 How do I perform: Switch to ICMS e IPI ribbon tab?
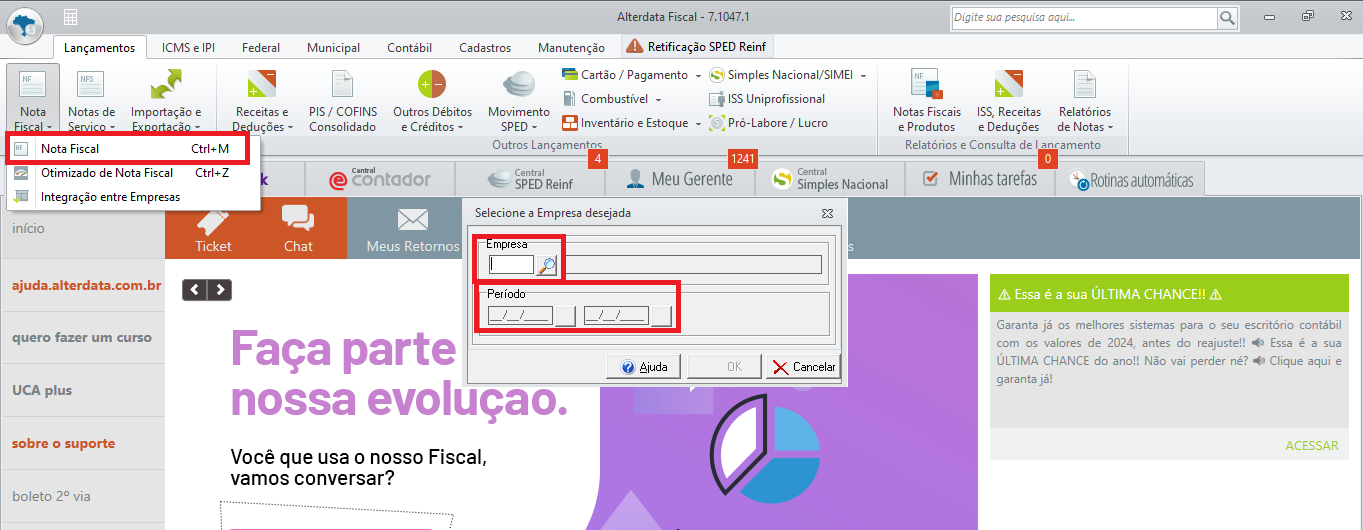coord(188,47)
